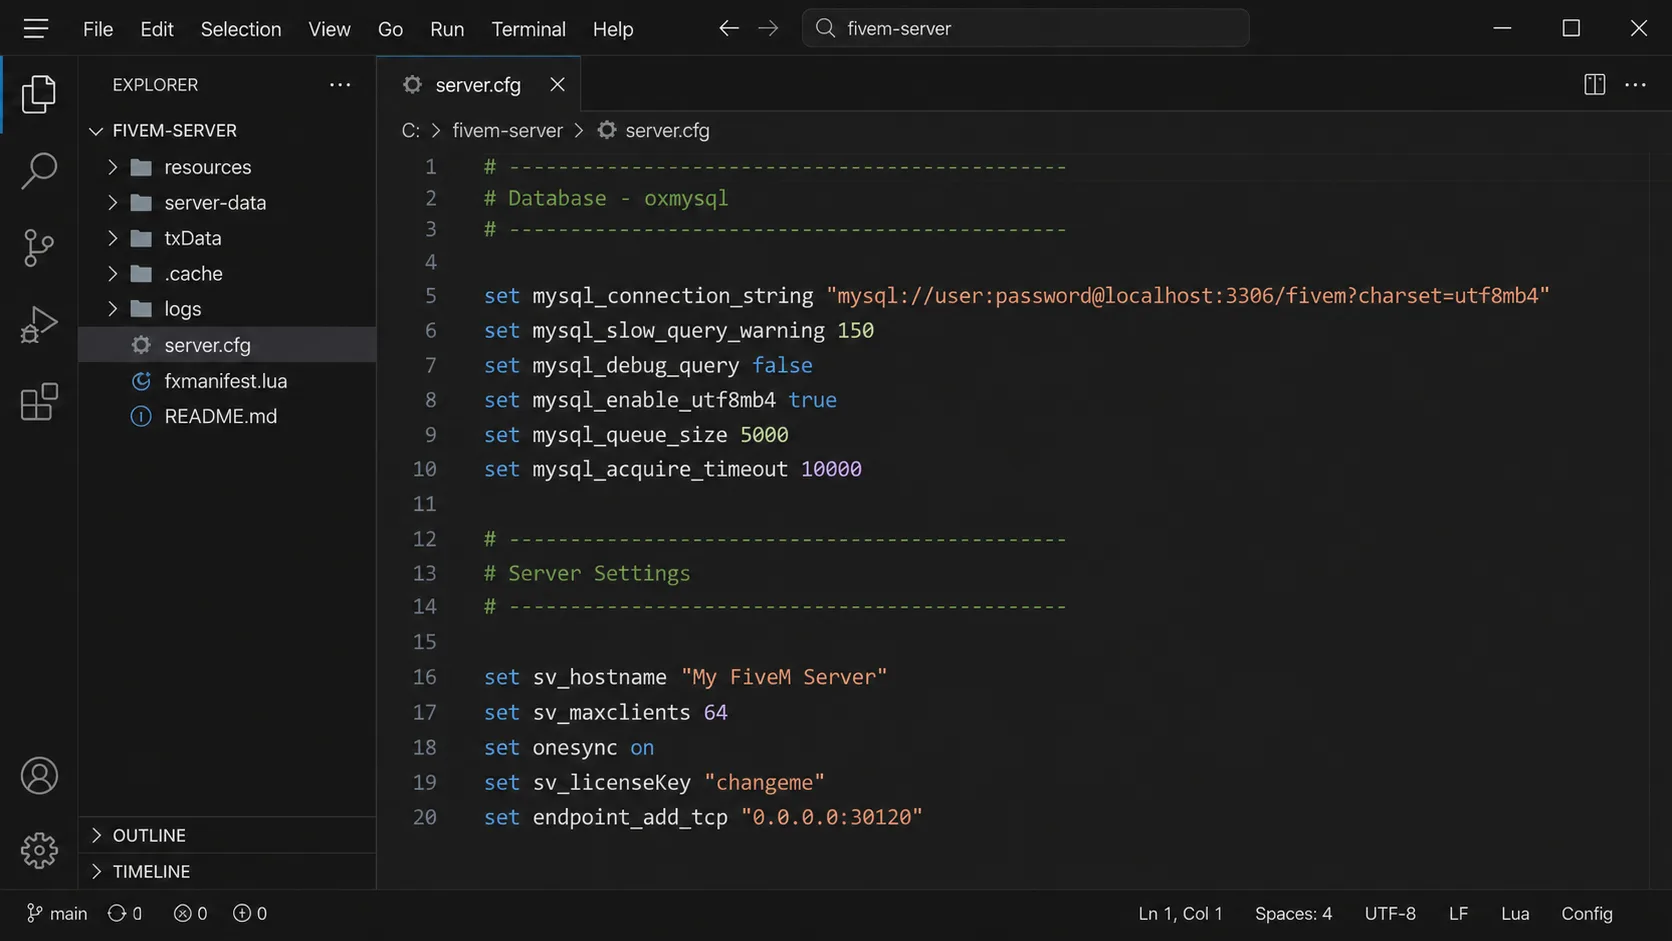Open editor more actions ellipsis

pos(1636,85)
